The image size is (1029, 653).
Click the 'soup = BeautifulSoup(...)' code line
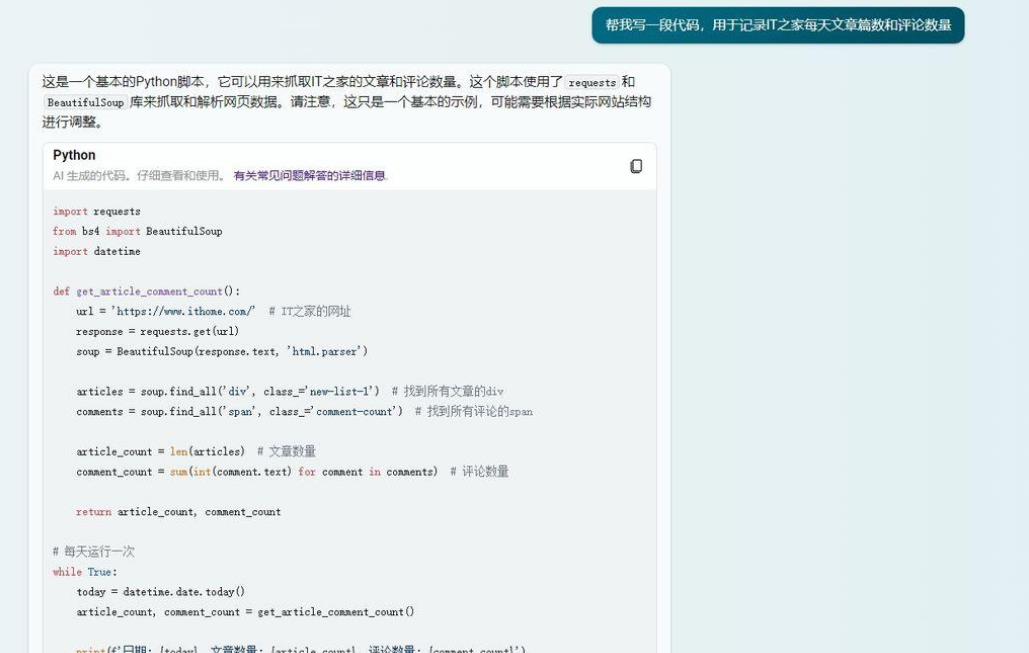pyautogui.click(x=222, y=351)
